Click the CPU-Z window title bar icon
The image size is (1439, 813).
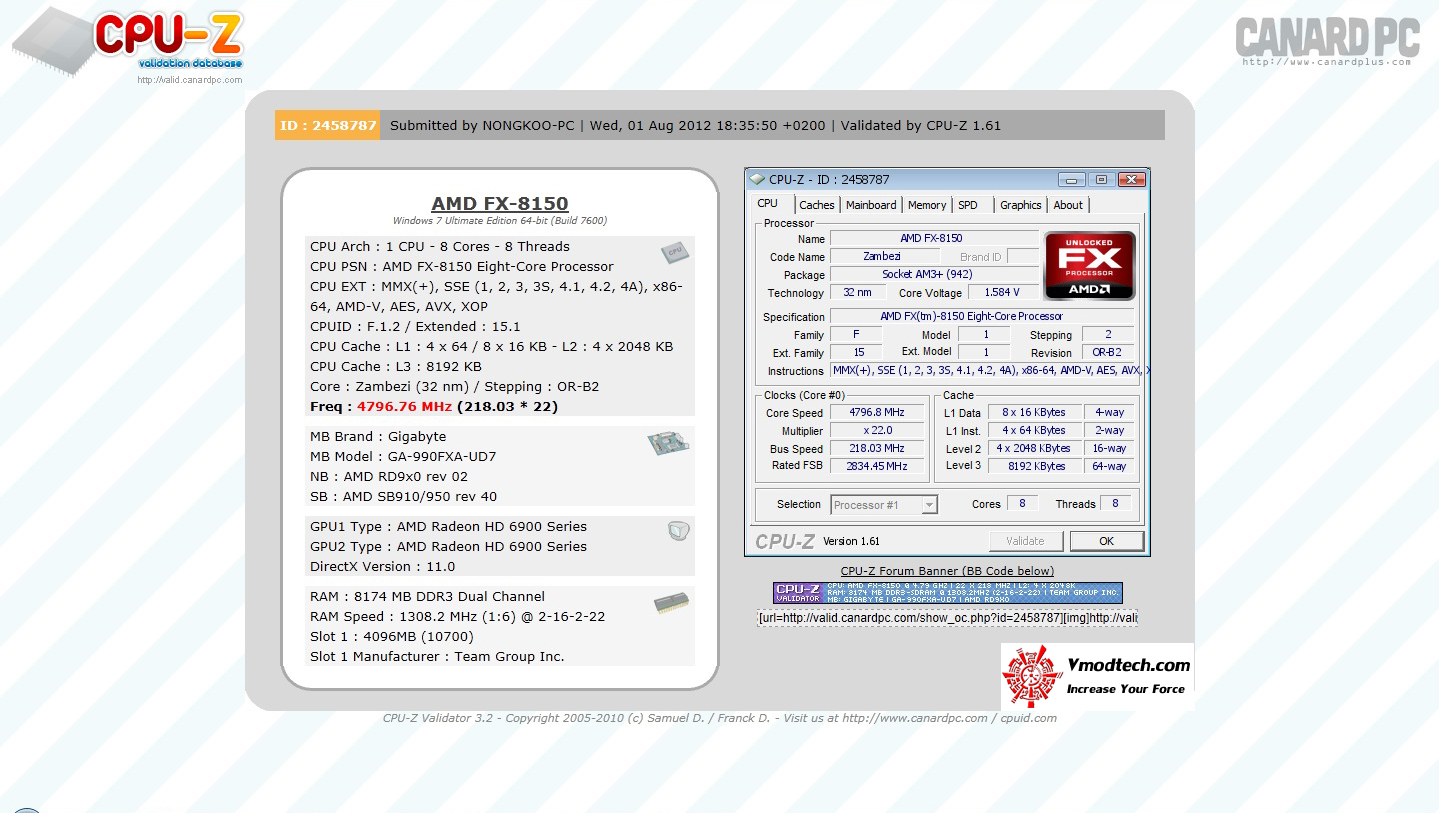point(758,180)
